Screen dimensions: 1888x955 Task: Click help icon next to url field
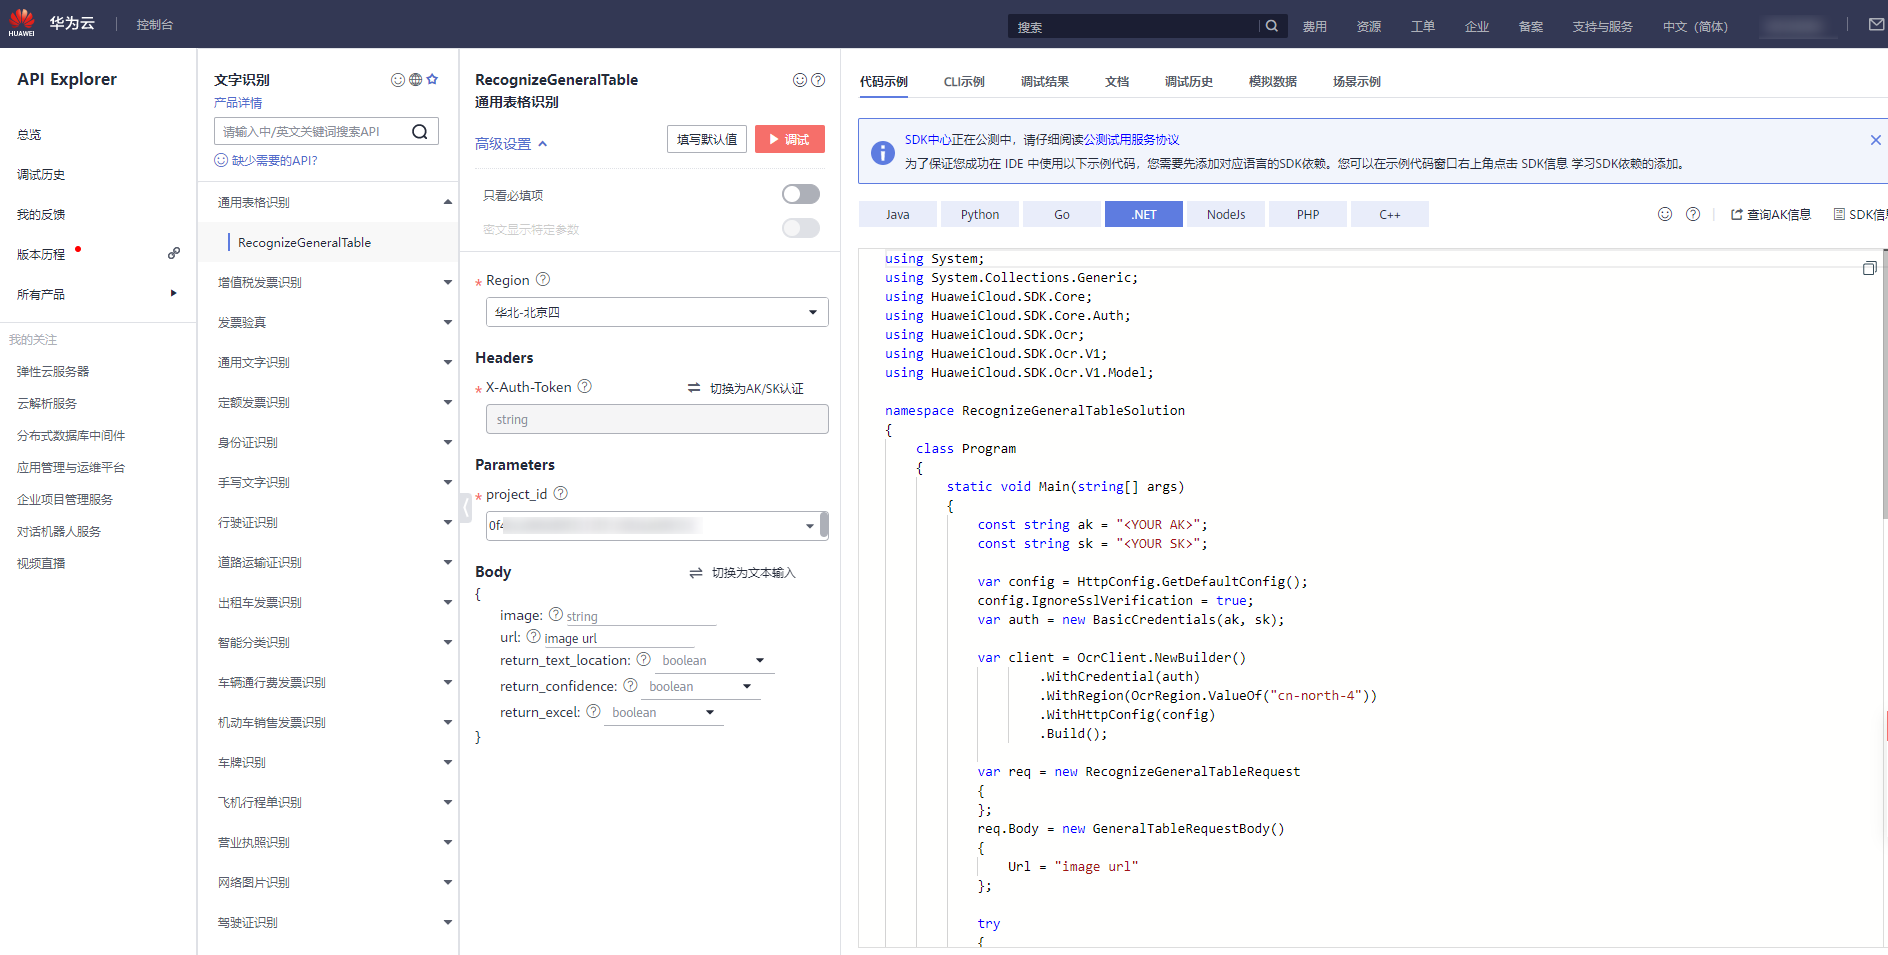click(x=534, y=636)
